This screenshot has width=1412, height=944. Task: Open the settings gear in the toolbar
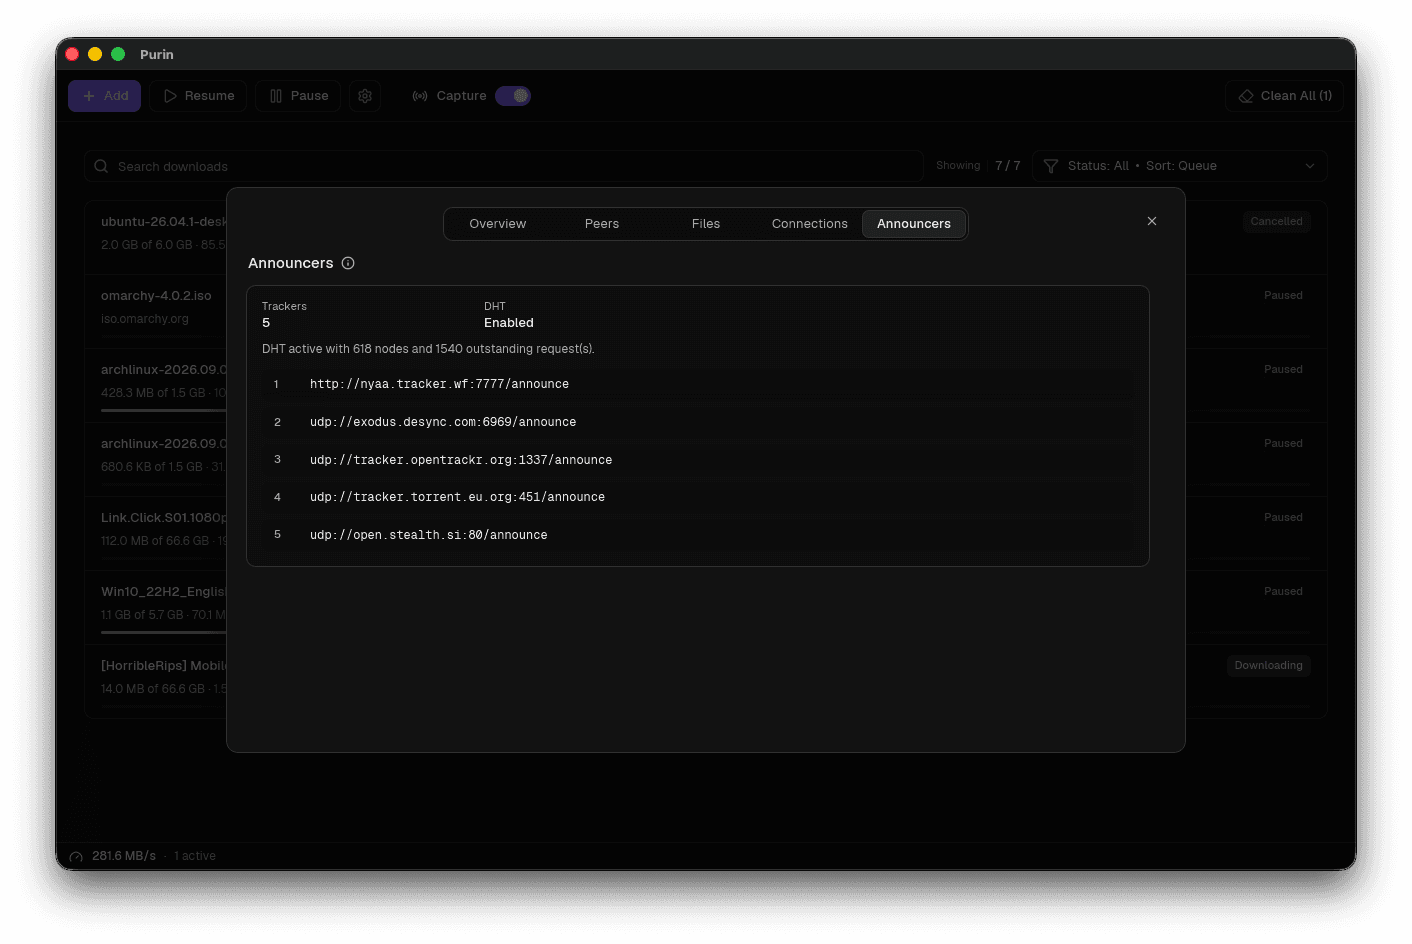(365, 96)
